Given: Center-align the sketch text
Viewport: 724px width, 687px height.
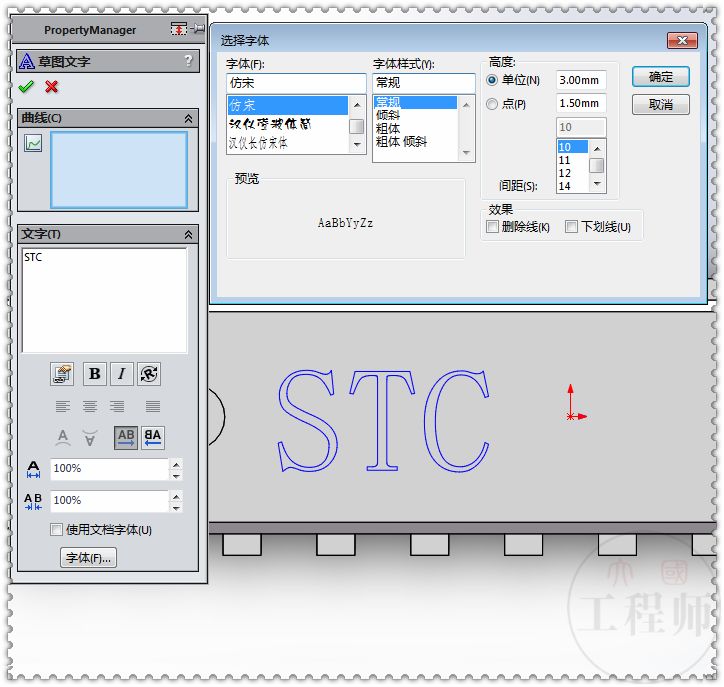Looking at the screenshot, I should click(x=90, y=406).
